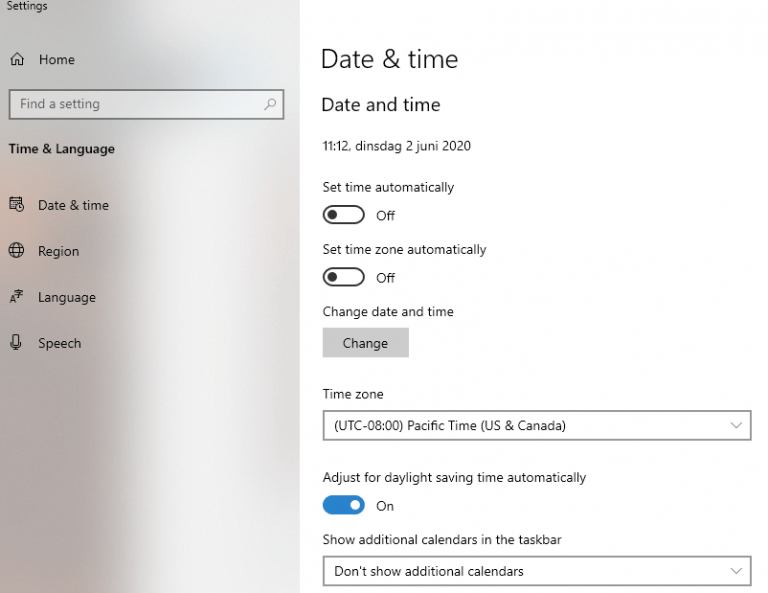
Task: Click the Region globe icon
Action: [x=16, y=250]
